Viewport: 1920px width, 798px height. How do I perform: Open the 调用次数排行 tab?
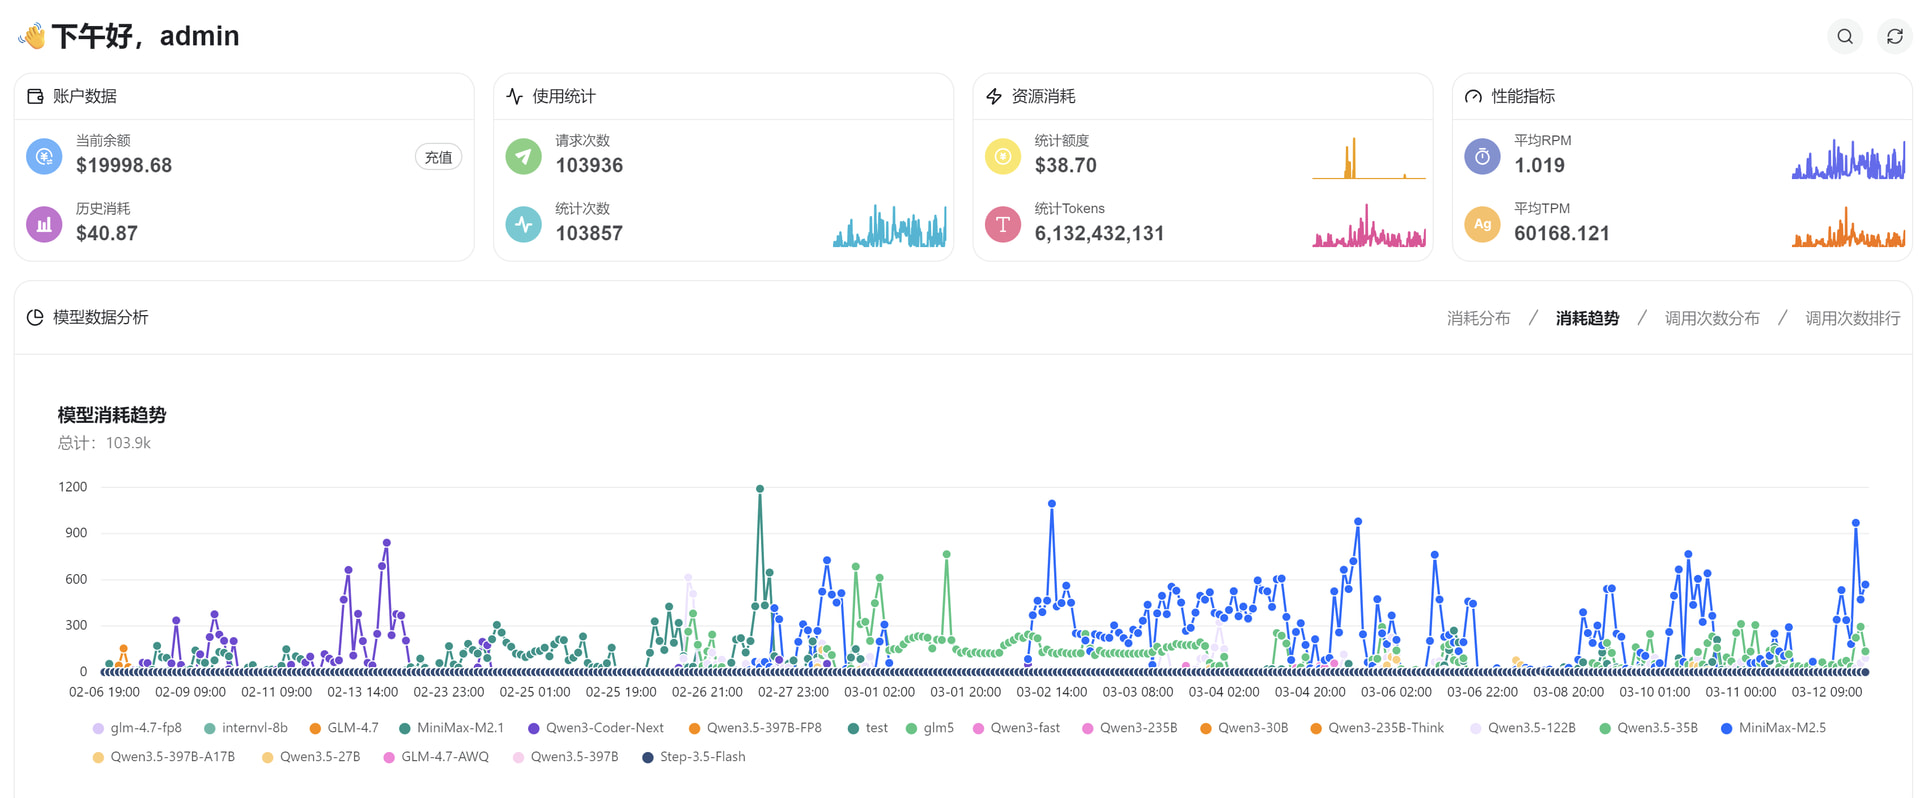tap(1852, 318)
